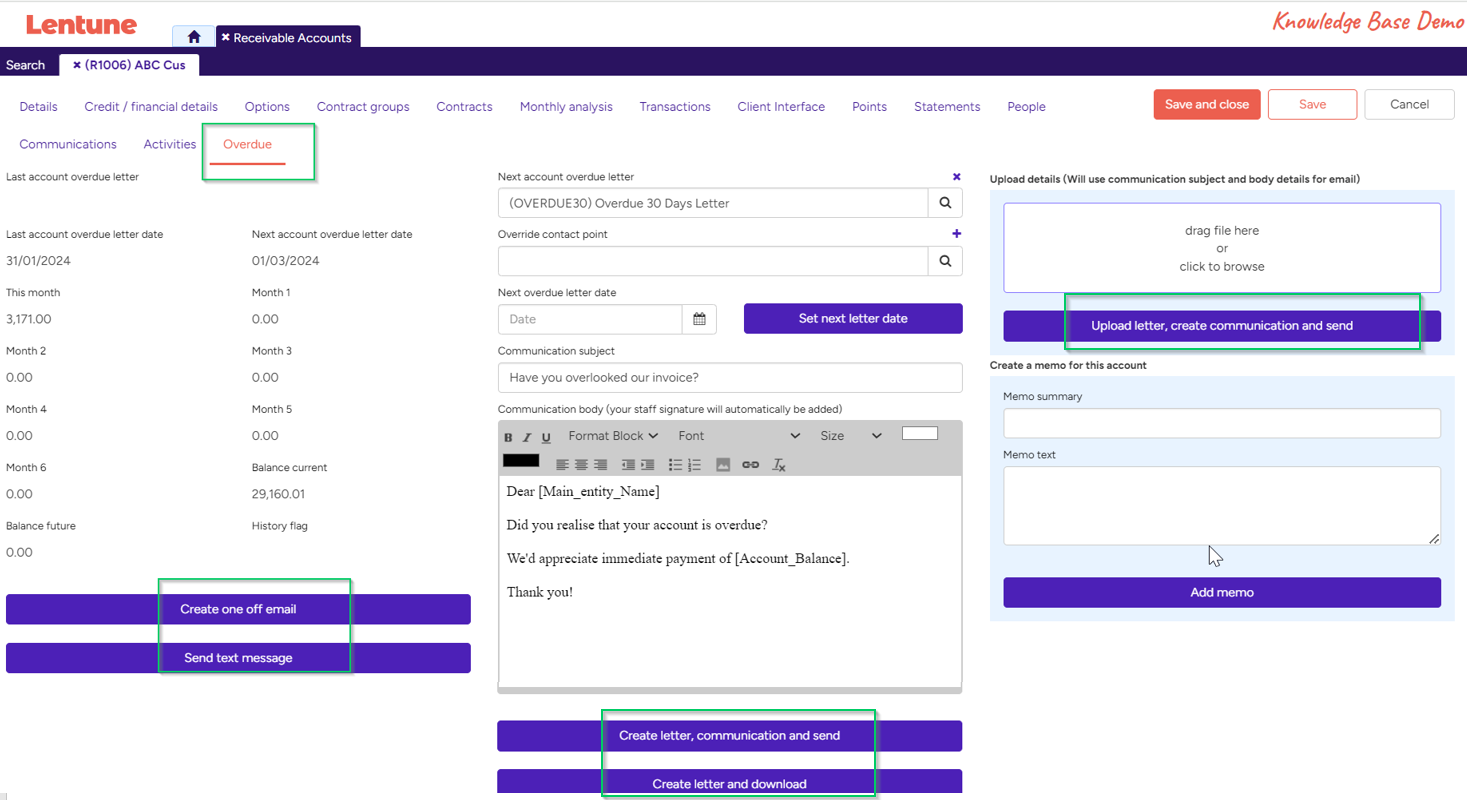Insert bulleted list in editor
This screenshot has height=800, width=1467.
click(x=675, y=465)
